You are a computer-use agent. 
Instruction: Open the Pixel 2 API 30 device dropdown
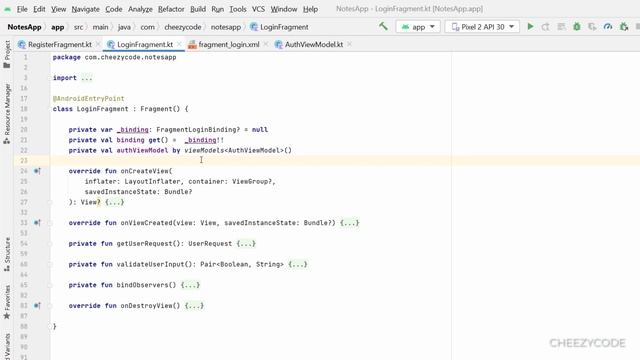coord(482,27)
